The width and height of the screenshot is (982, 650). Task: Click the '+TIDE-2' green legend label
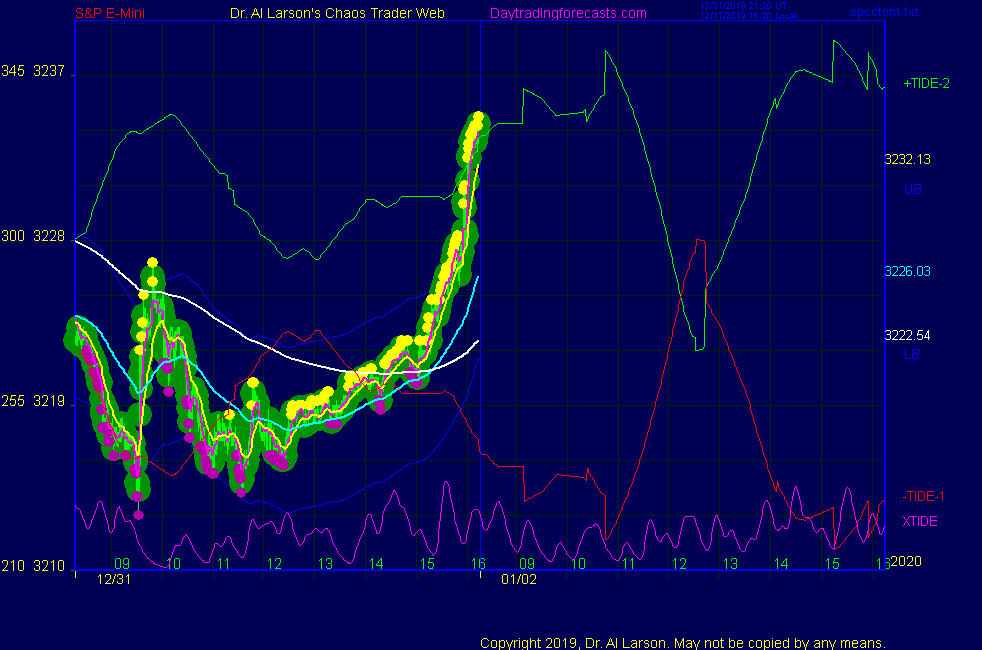(x=926, y=83)
